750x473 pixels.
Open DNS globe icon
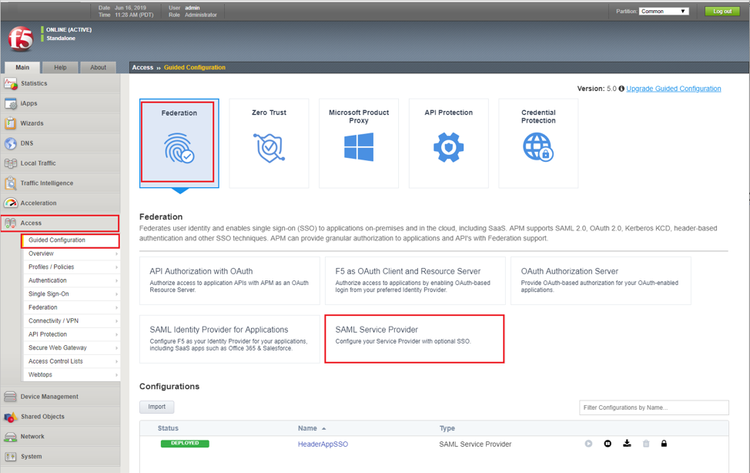point(11,143)
